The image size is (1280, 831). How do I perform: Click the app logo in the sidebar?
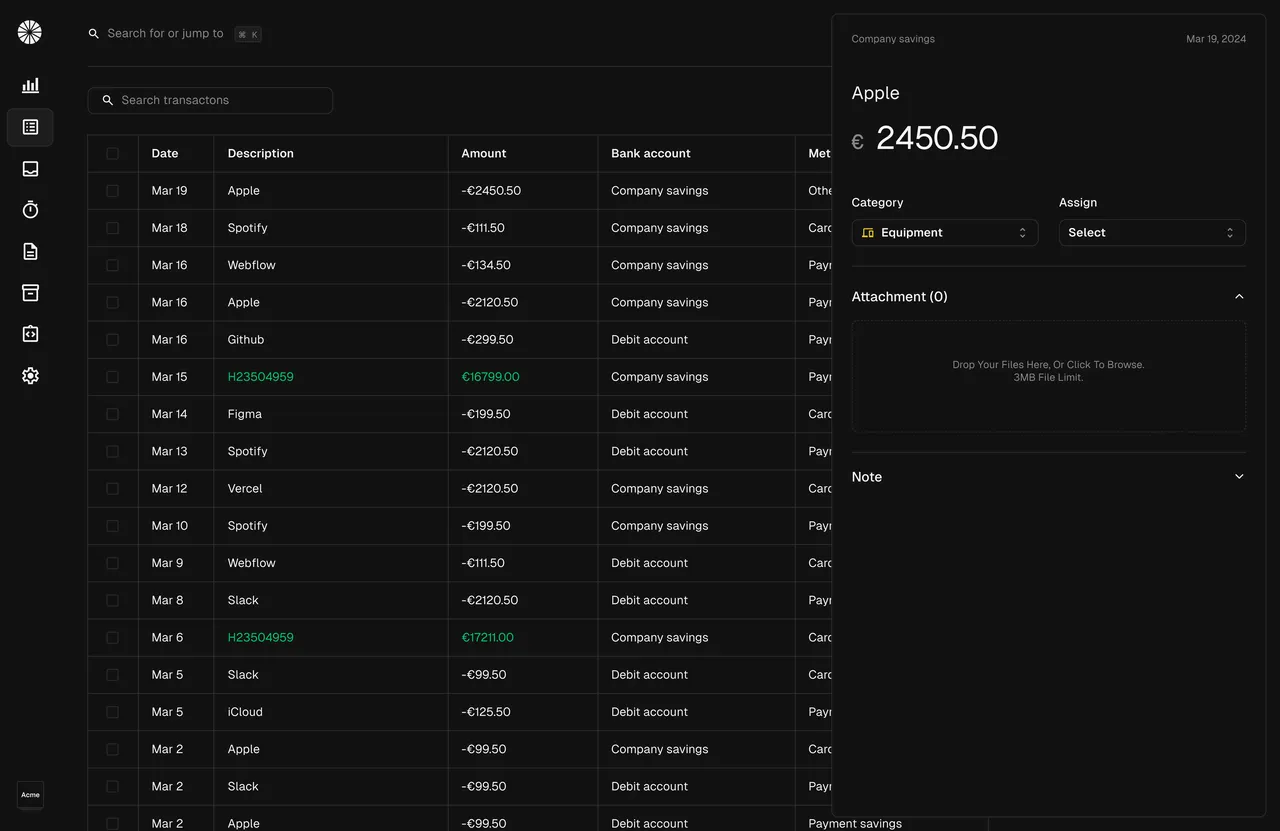(30, 32)
